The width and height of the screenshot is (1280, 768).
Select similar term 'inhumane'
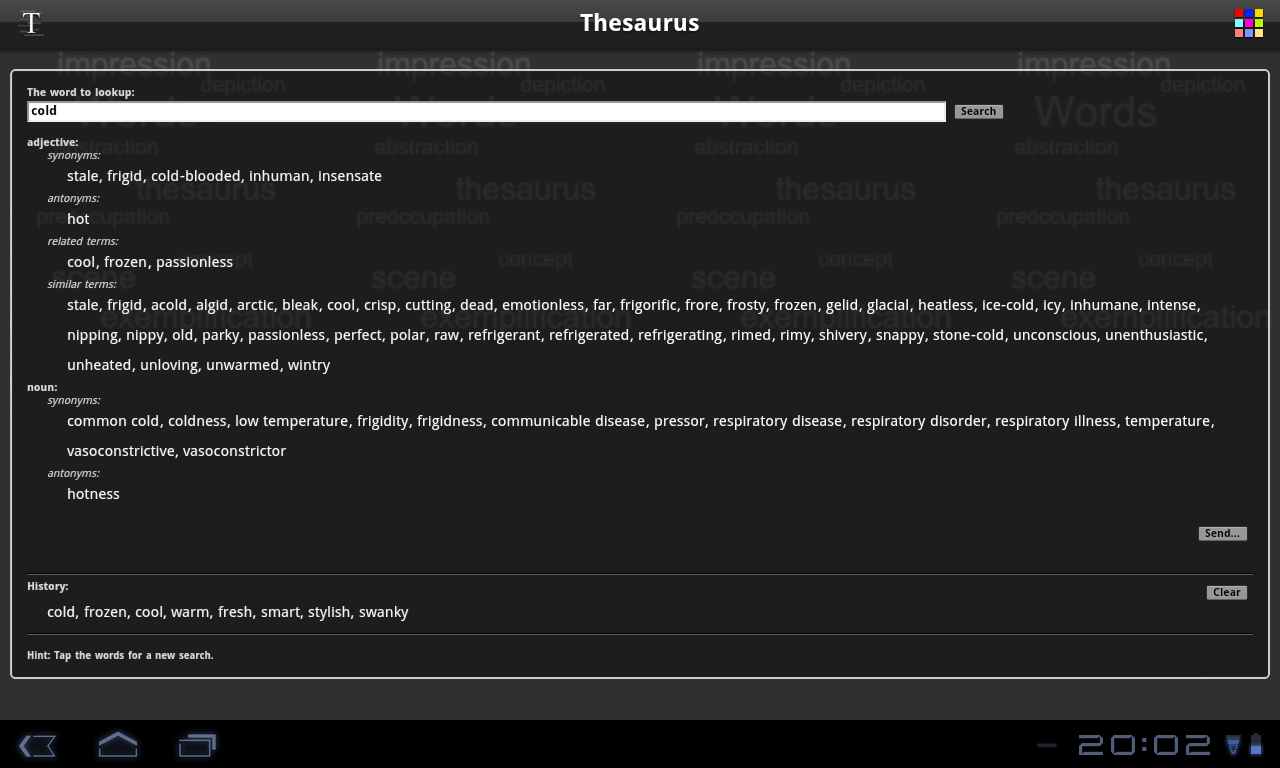click(1104, 305)
